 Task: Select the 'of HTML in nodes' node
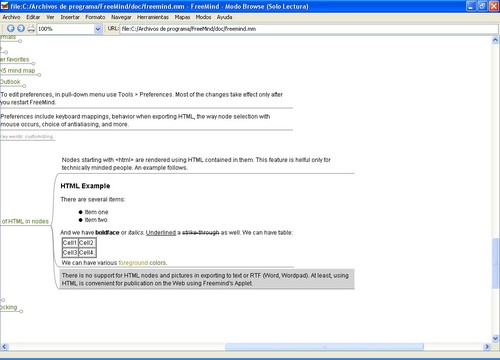click(25, 221)
